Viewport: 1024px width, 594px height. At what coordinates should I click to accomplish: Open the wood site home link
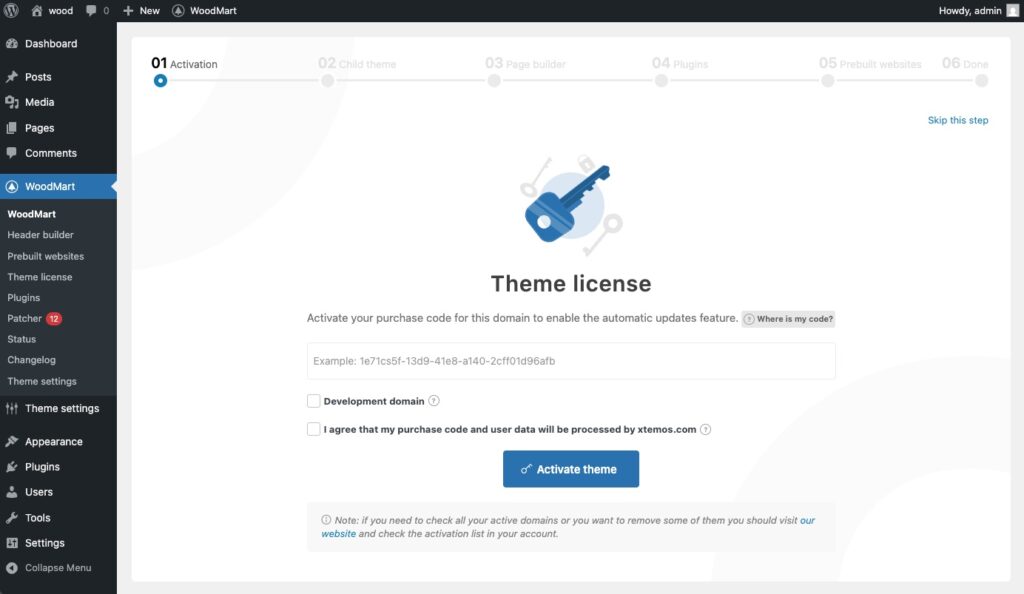52,10
